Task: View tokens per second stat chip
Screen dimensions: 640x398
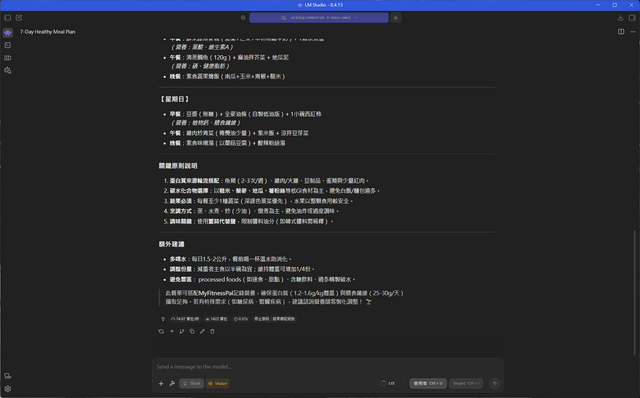Action: click(x=185, y=319)
